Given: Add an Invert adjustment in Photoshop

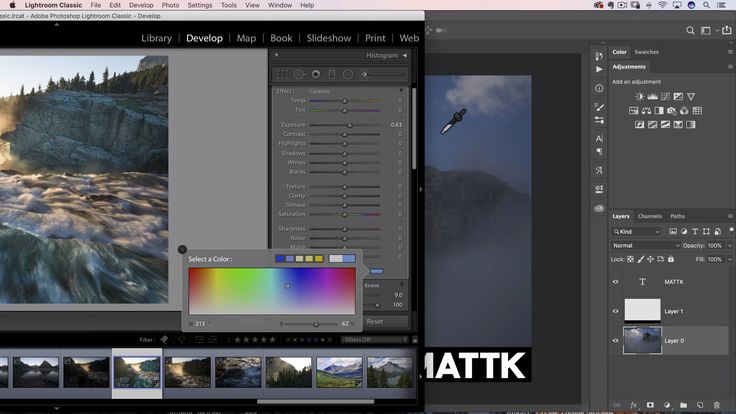Looking at the screenshot, I should 640,124.
